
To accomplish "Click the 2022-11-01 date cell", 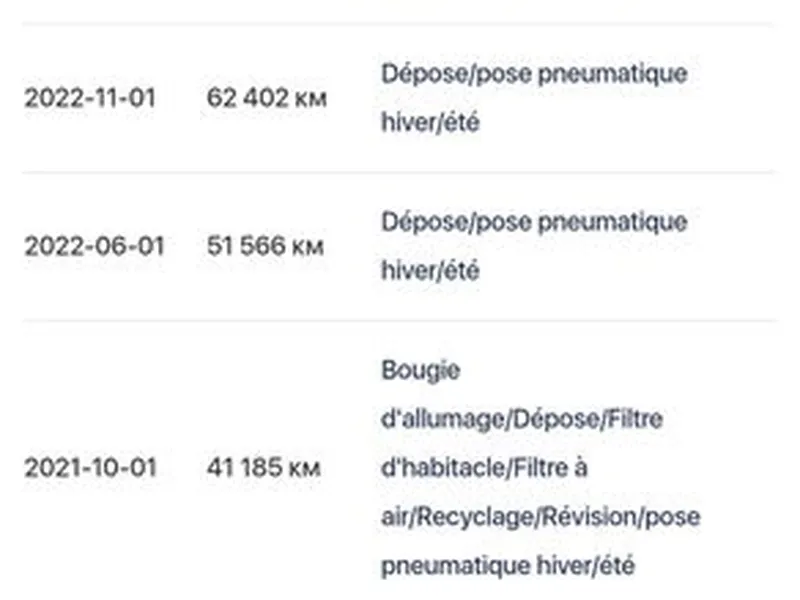I will click(90, 99).
